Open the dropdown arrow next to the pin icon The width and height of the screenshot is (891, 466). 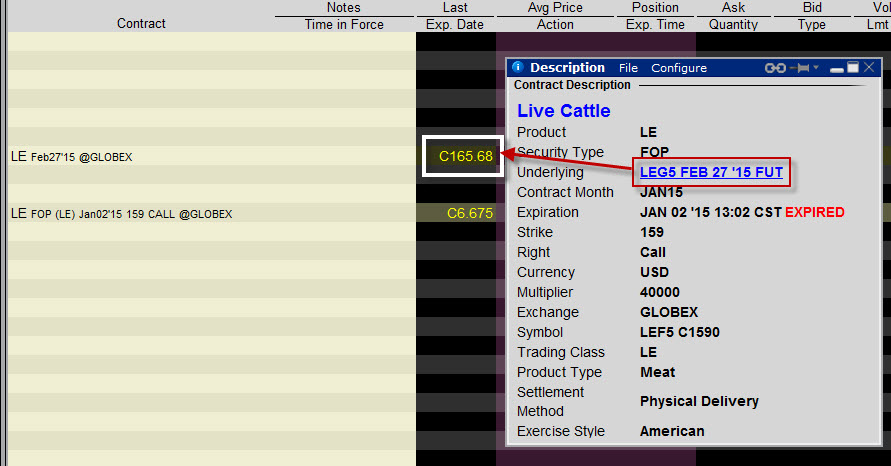click(816, 68)
